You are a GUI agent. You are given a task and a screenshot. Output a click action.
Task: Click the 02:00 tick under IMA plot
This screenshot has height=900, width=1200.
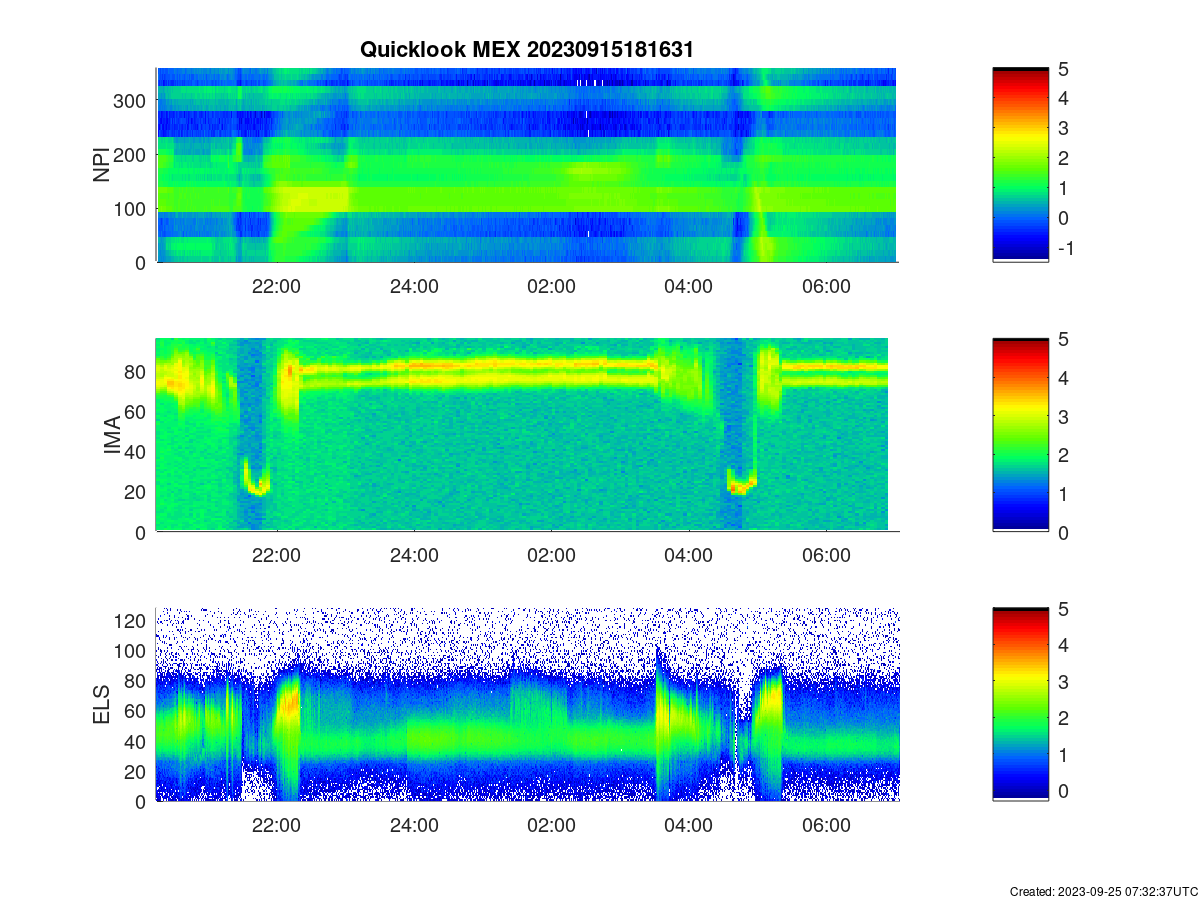point(551,557)
